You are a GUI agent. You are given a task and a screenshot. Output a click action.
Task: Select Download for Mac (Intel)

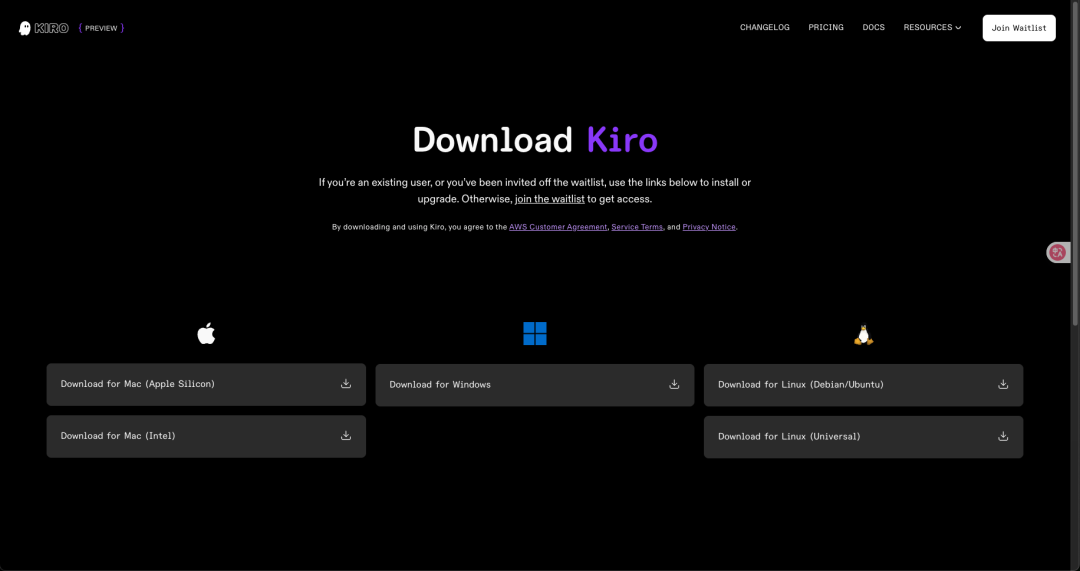(x=206, y=436)
